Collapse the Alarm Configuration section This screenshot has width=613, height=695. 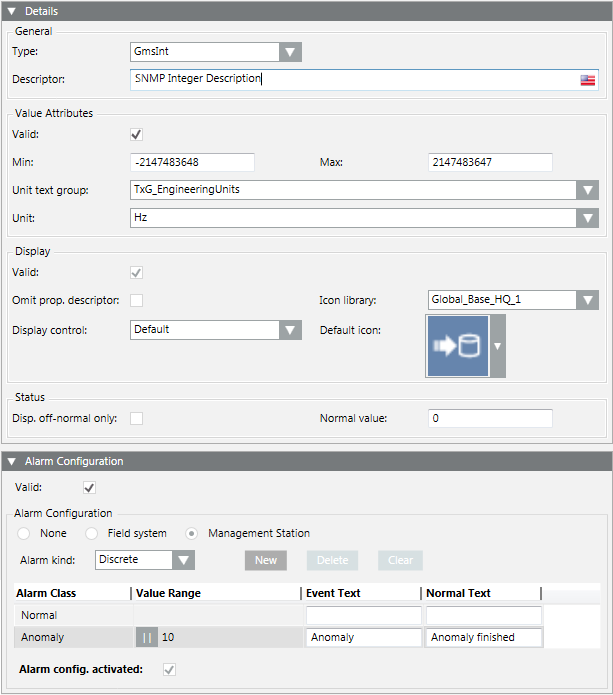point(12,461)
